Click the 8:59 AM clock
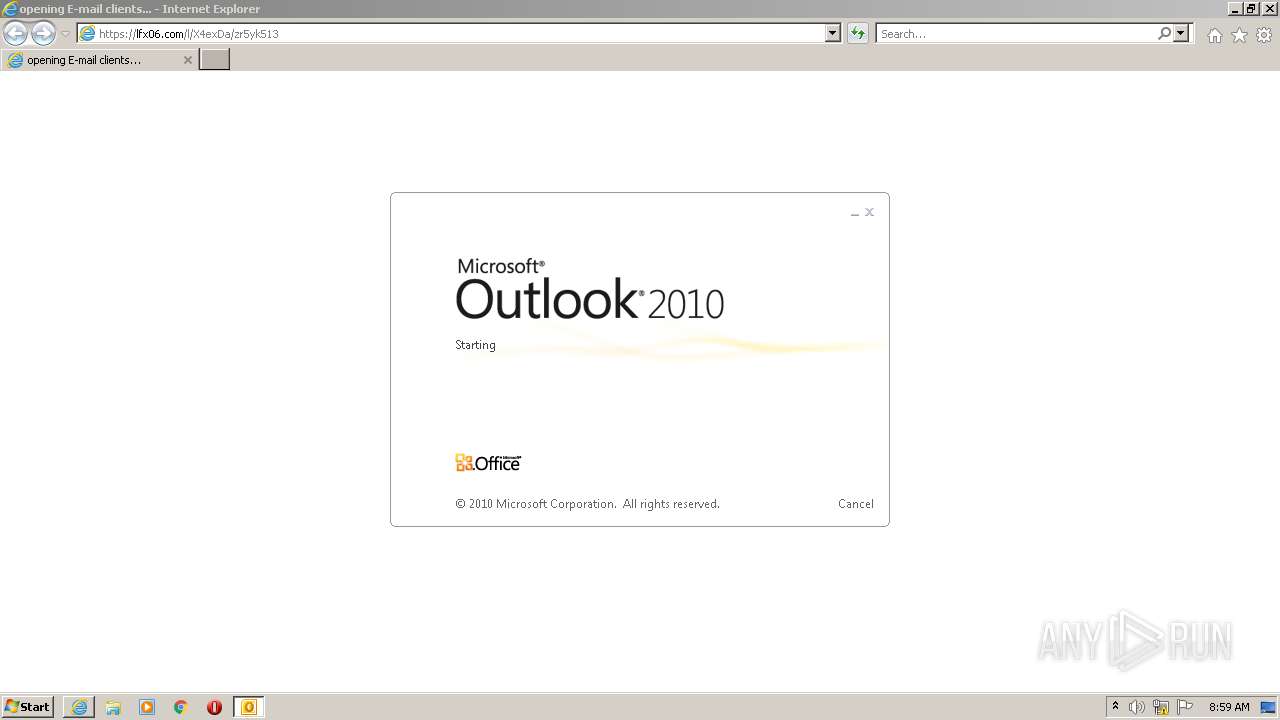Viewport: 1280px width, 720px height. (x=1229, y=707)
